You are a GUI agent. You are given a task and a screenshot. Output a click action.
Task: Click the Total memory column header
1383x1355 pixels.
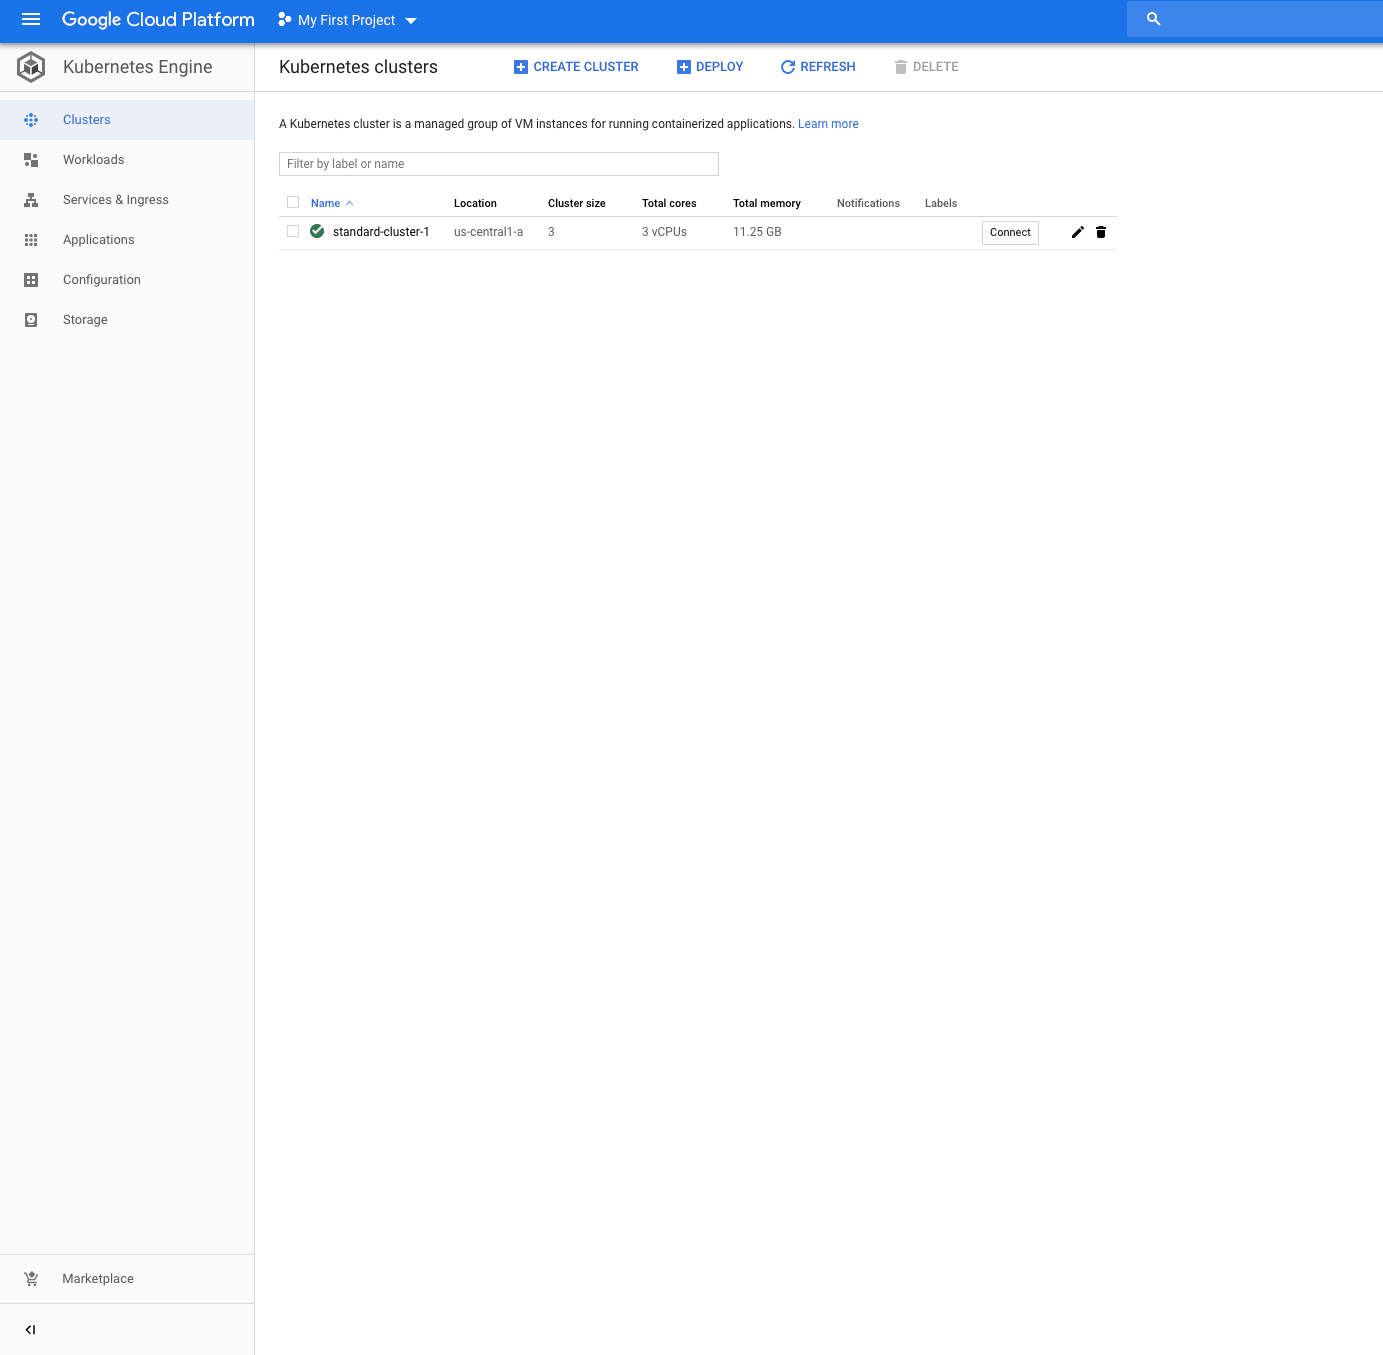[767, 203]
